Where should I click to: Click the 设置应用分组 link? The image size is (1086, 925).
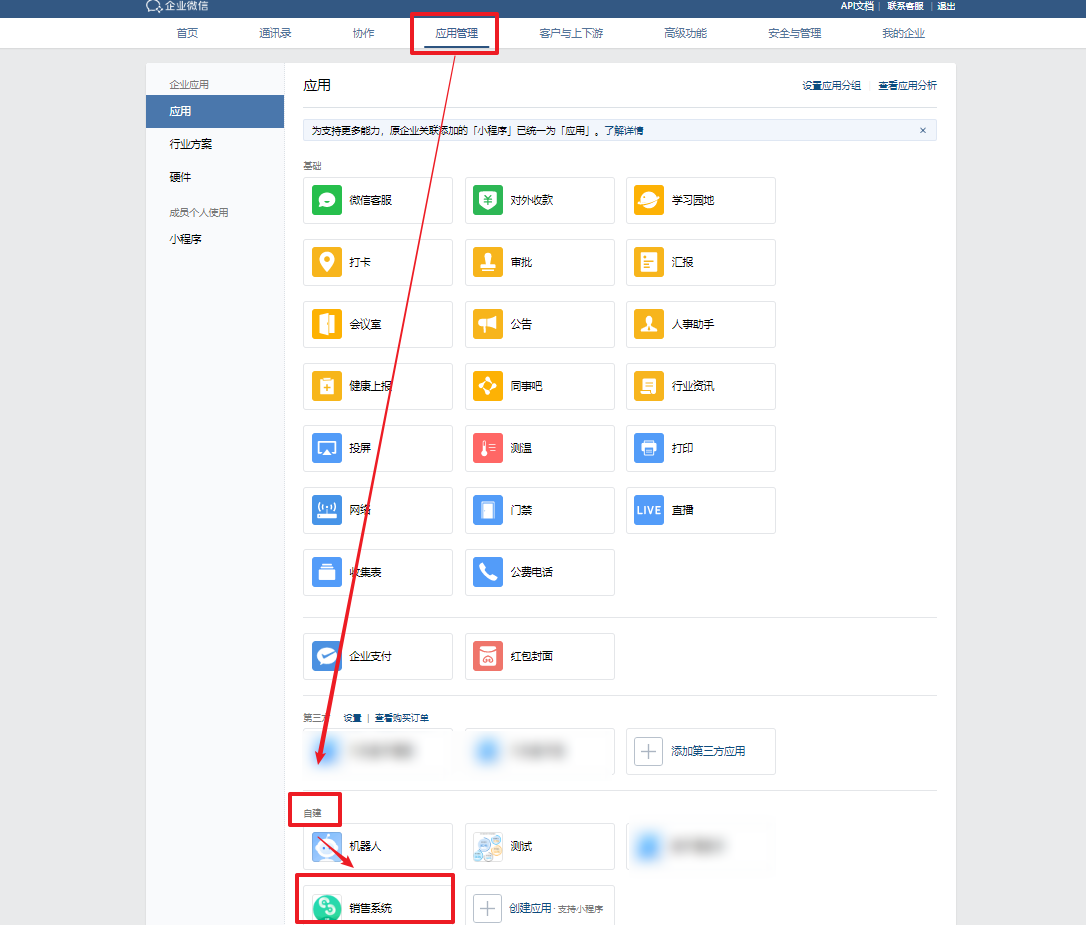(831, 86)
